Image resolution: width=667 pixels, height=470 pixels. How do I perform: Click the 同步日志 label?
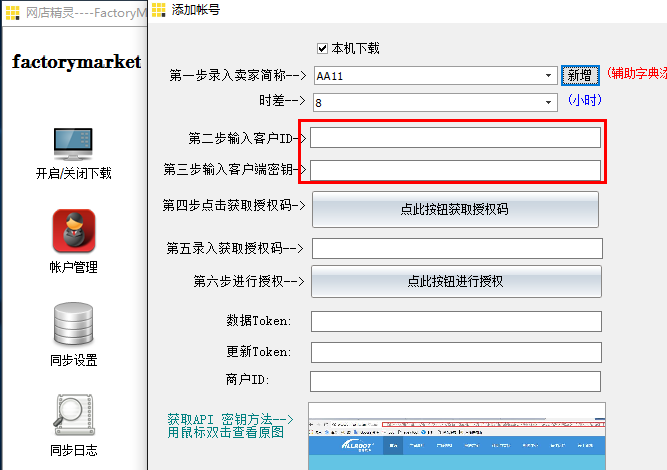74,450
